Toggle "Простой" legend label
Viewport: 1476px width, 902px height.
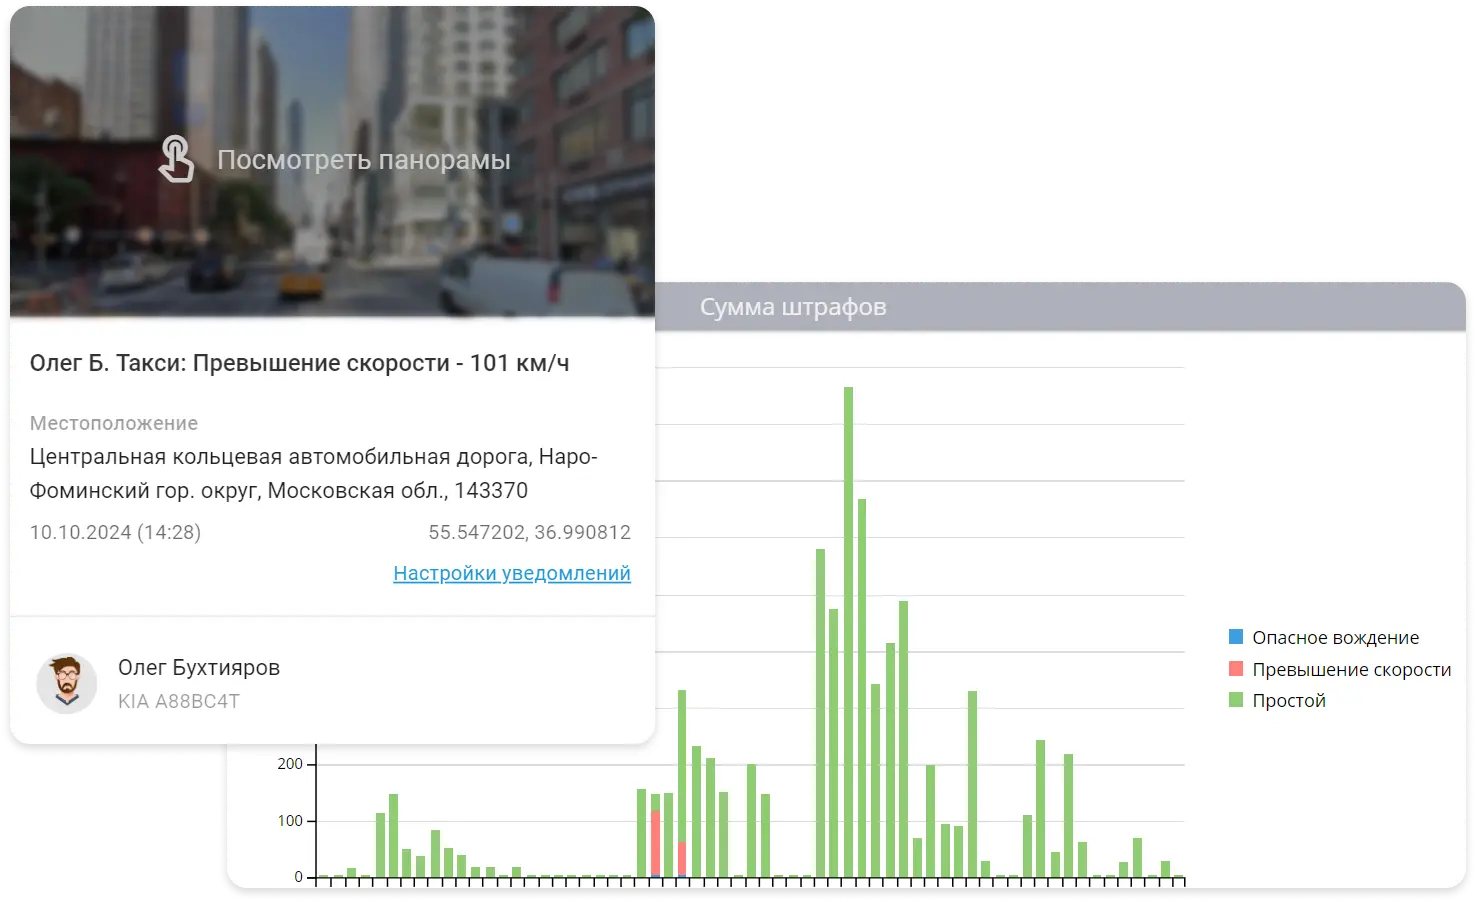[x=1288, y=701]
